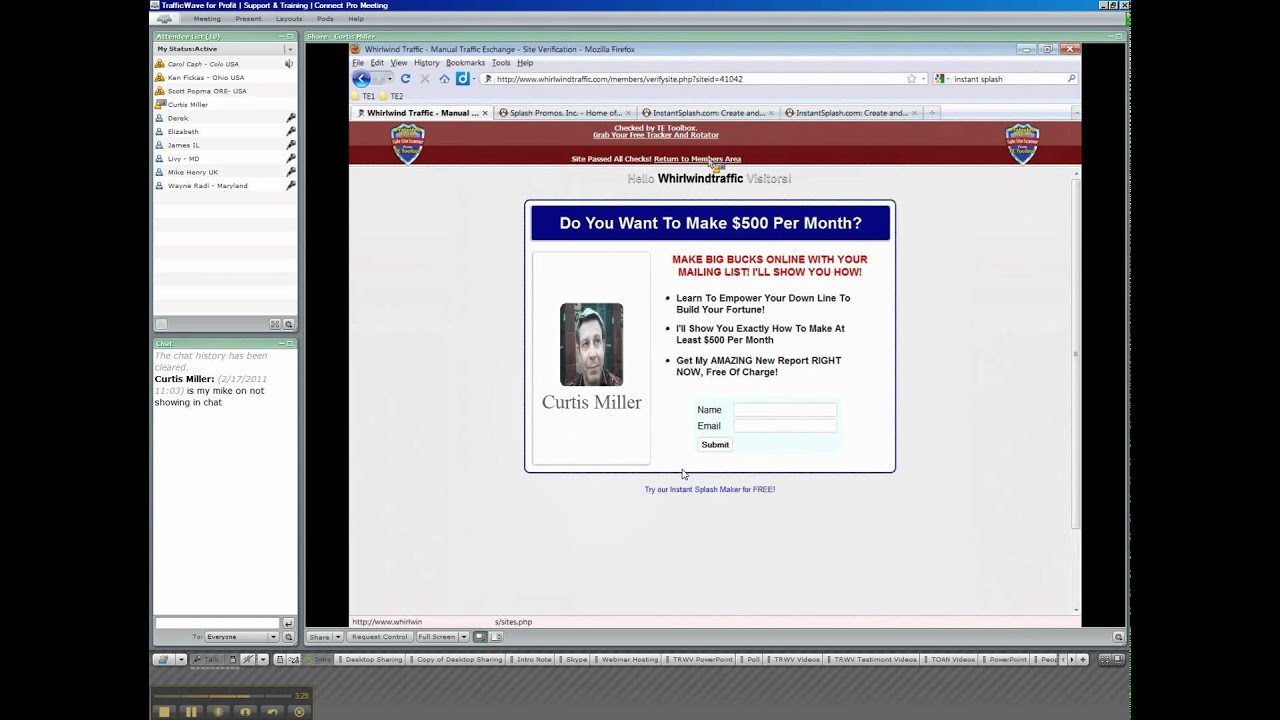
Task: Click the chat message input box
Action: (217, 623)
